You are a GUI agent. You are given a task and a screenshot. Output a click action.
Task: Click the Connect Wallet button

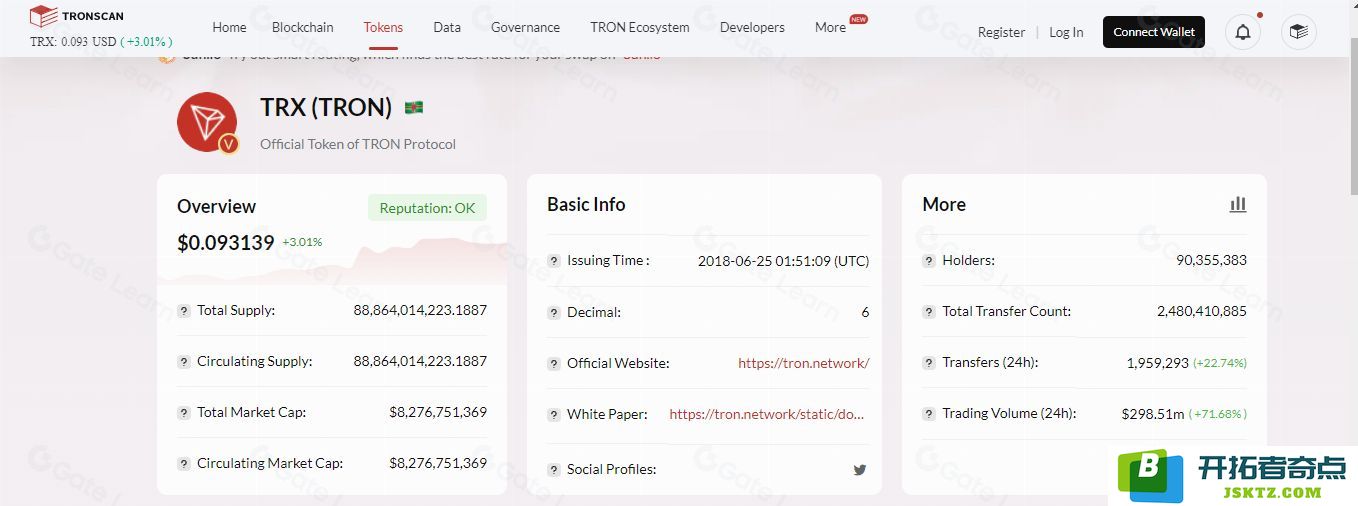pos(1154,32)
